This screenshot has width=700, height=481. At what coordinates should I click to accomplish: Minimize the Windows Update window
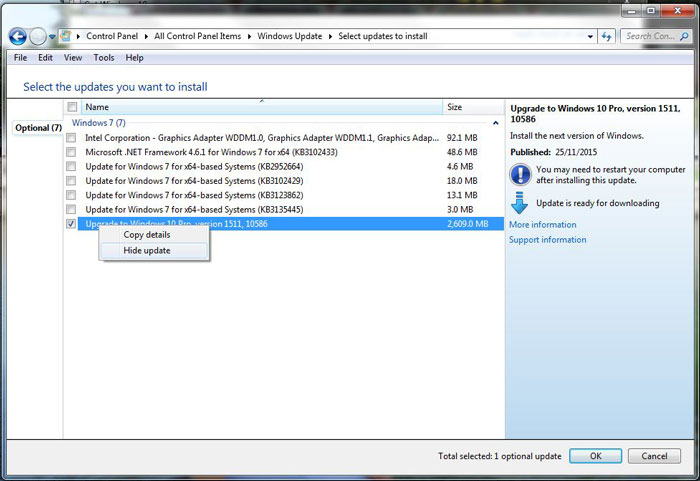[x=631, y=11]
